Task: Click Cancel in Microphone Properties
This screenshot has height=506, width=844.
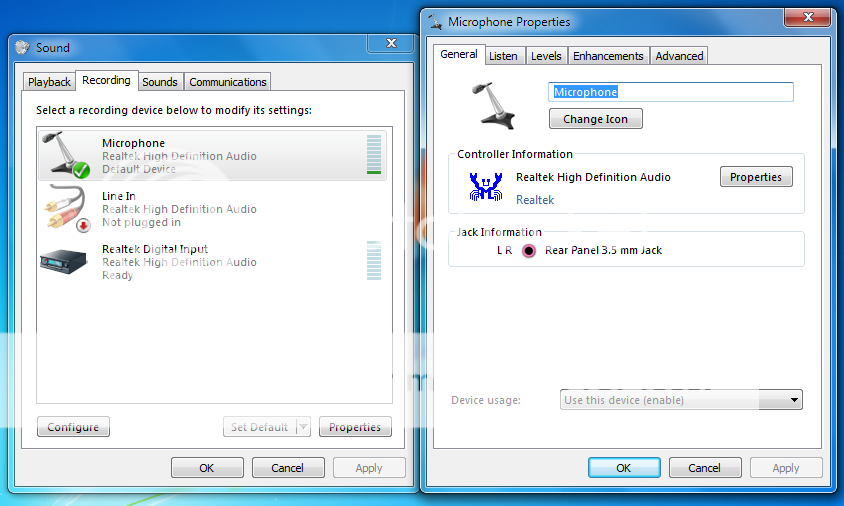Action: [705, 468]
